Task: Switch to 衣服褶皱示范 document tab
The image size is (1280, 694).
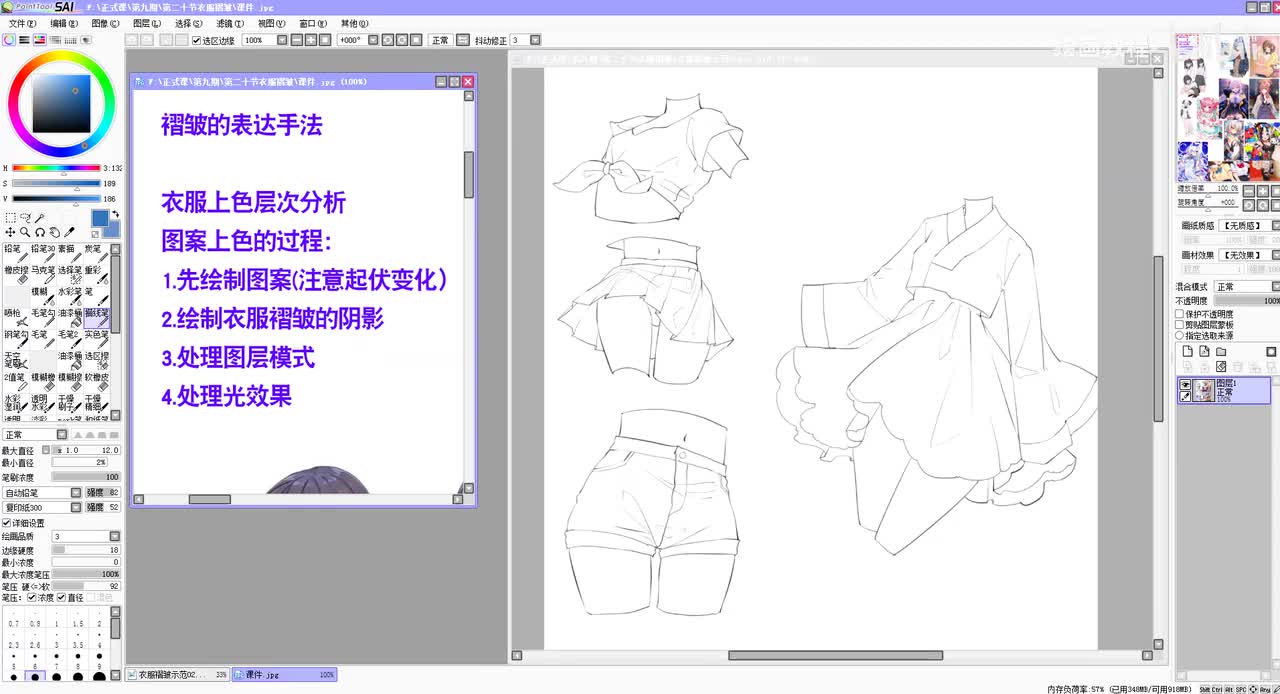Action: pos(177,675)
